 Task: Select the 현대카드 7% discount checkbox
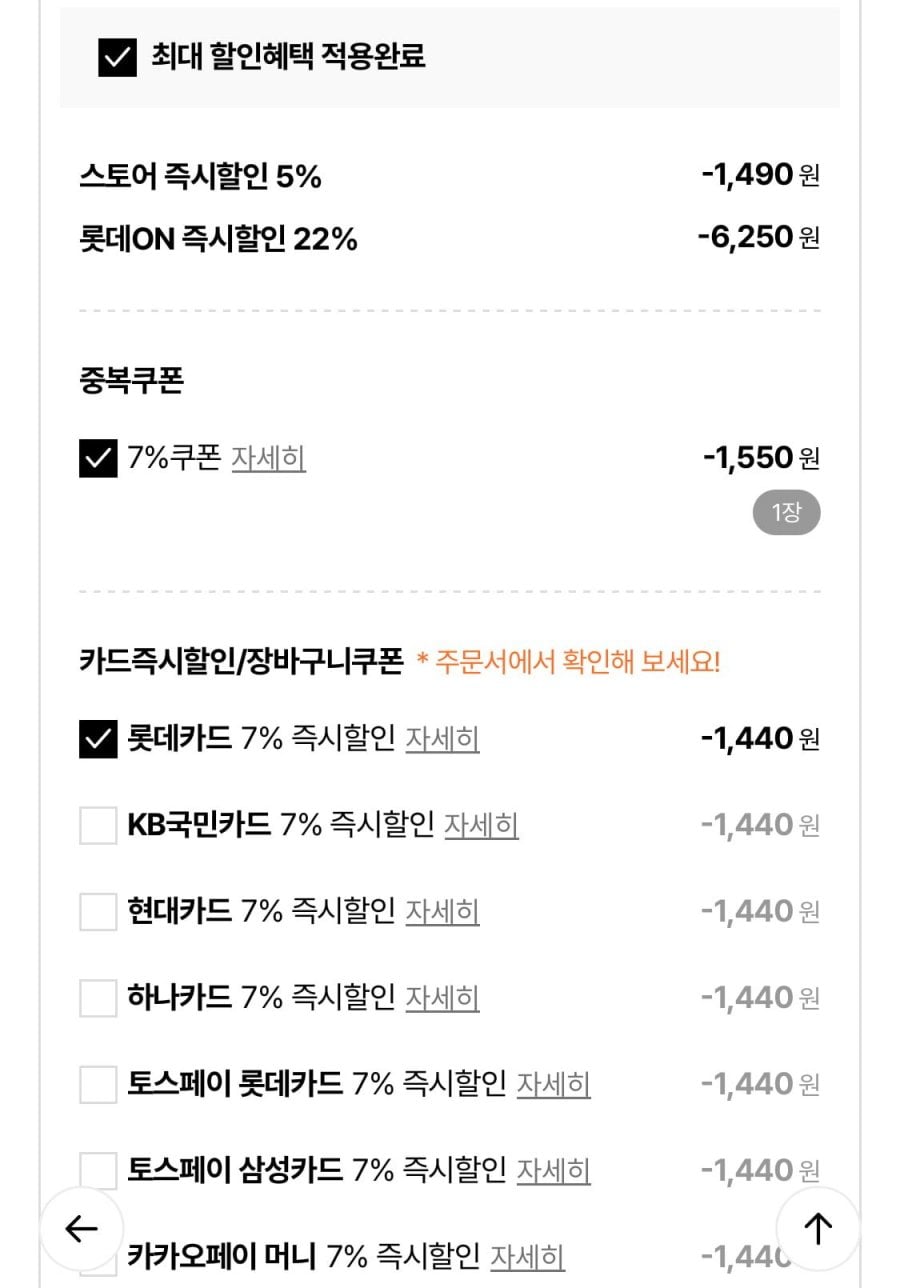click(x=98, y=912)
